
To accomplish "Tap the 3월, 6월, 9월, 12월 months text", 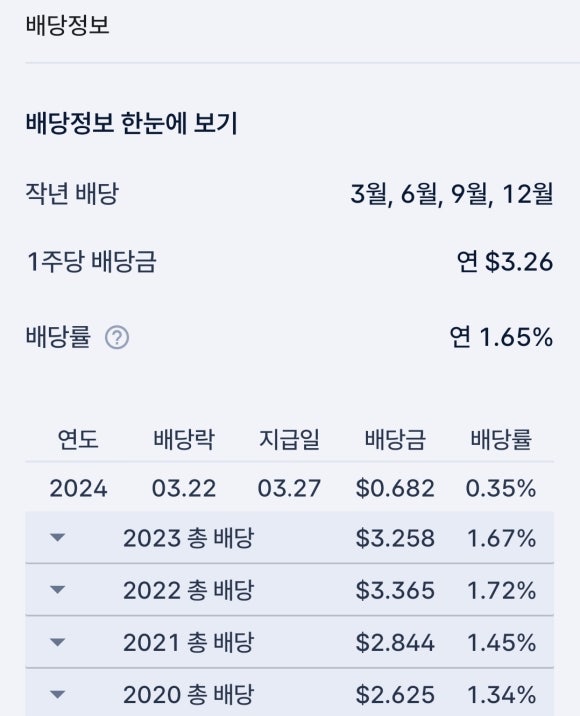I will (452, 194).
